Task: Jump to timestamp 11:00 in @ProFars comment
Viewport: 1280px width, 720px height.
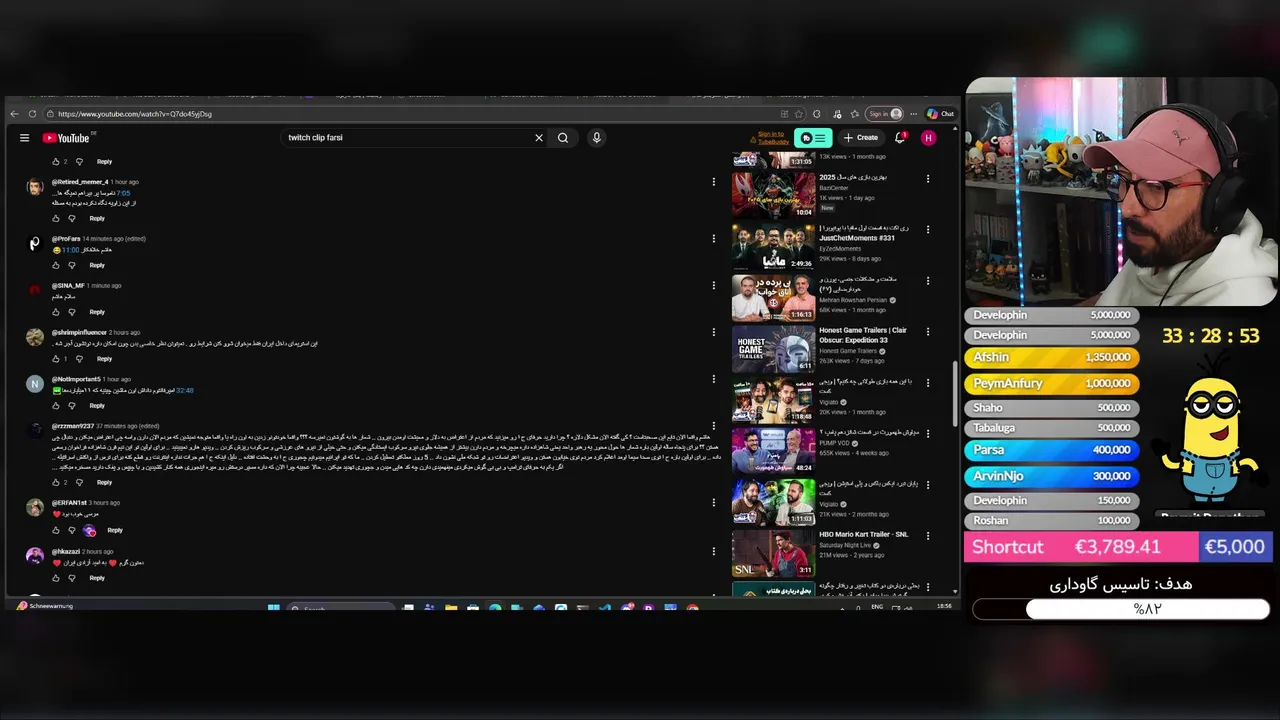Action: [x=71, y=250]
